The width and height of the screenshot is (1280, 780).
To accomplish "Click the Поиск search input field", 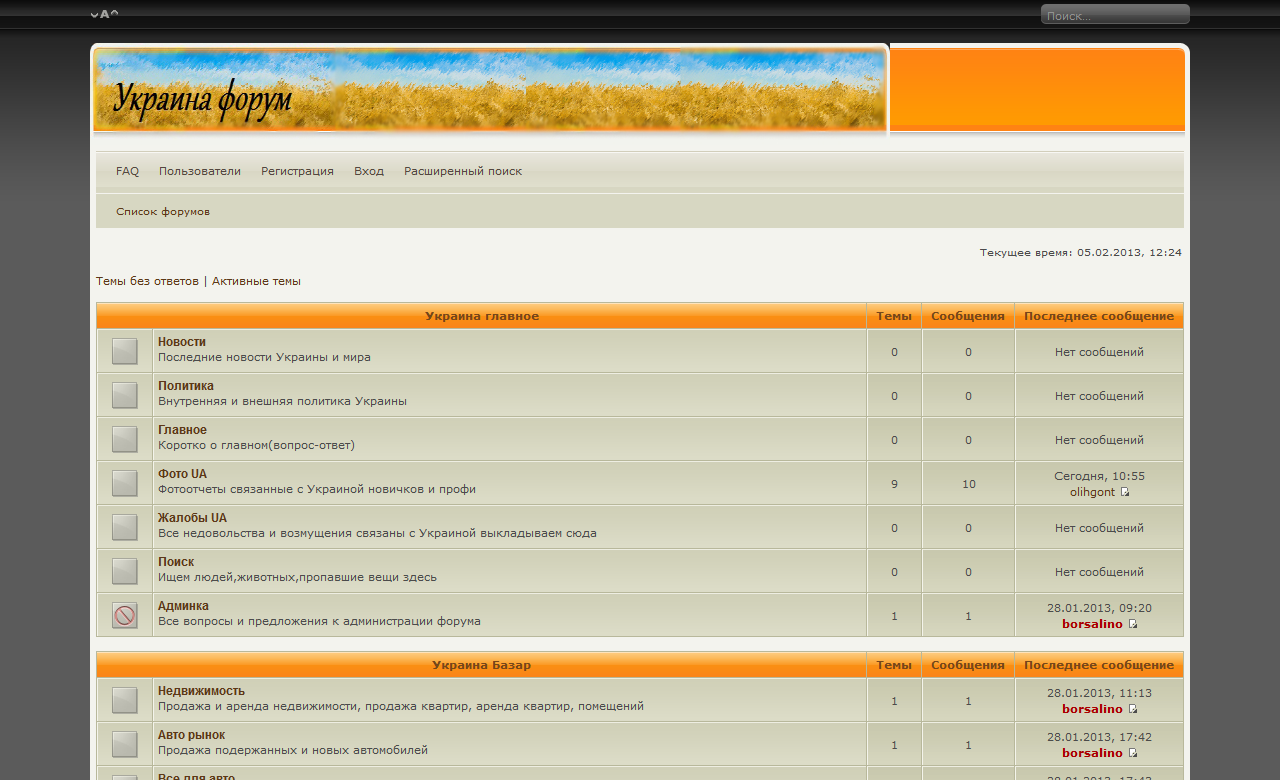I will pyautogui.click(x=1114, y=15).
